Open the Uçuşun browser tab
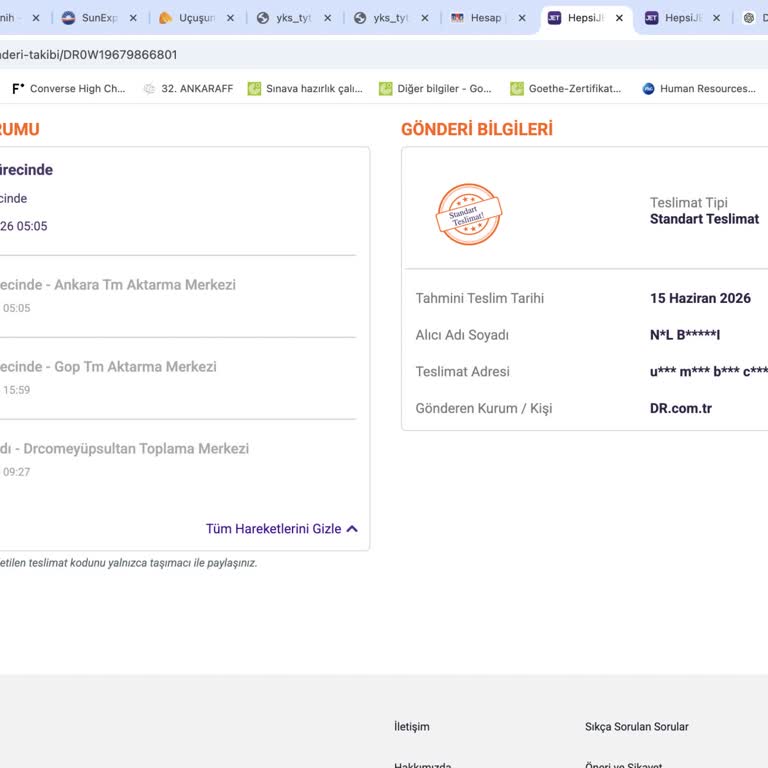Viewport: 768px width, 768px height. click(x=196, y=18)
